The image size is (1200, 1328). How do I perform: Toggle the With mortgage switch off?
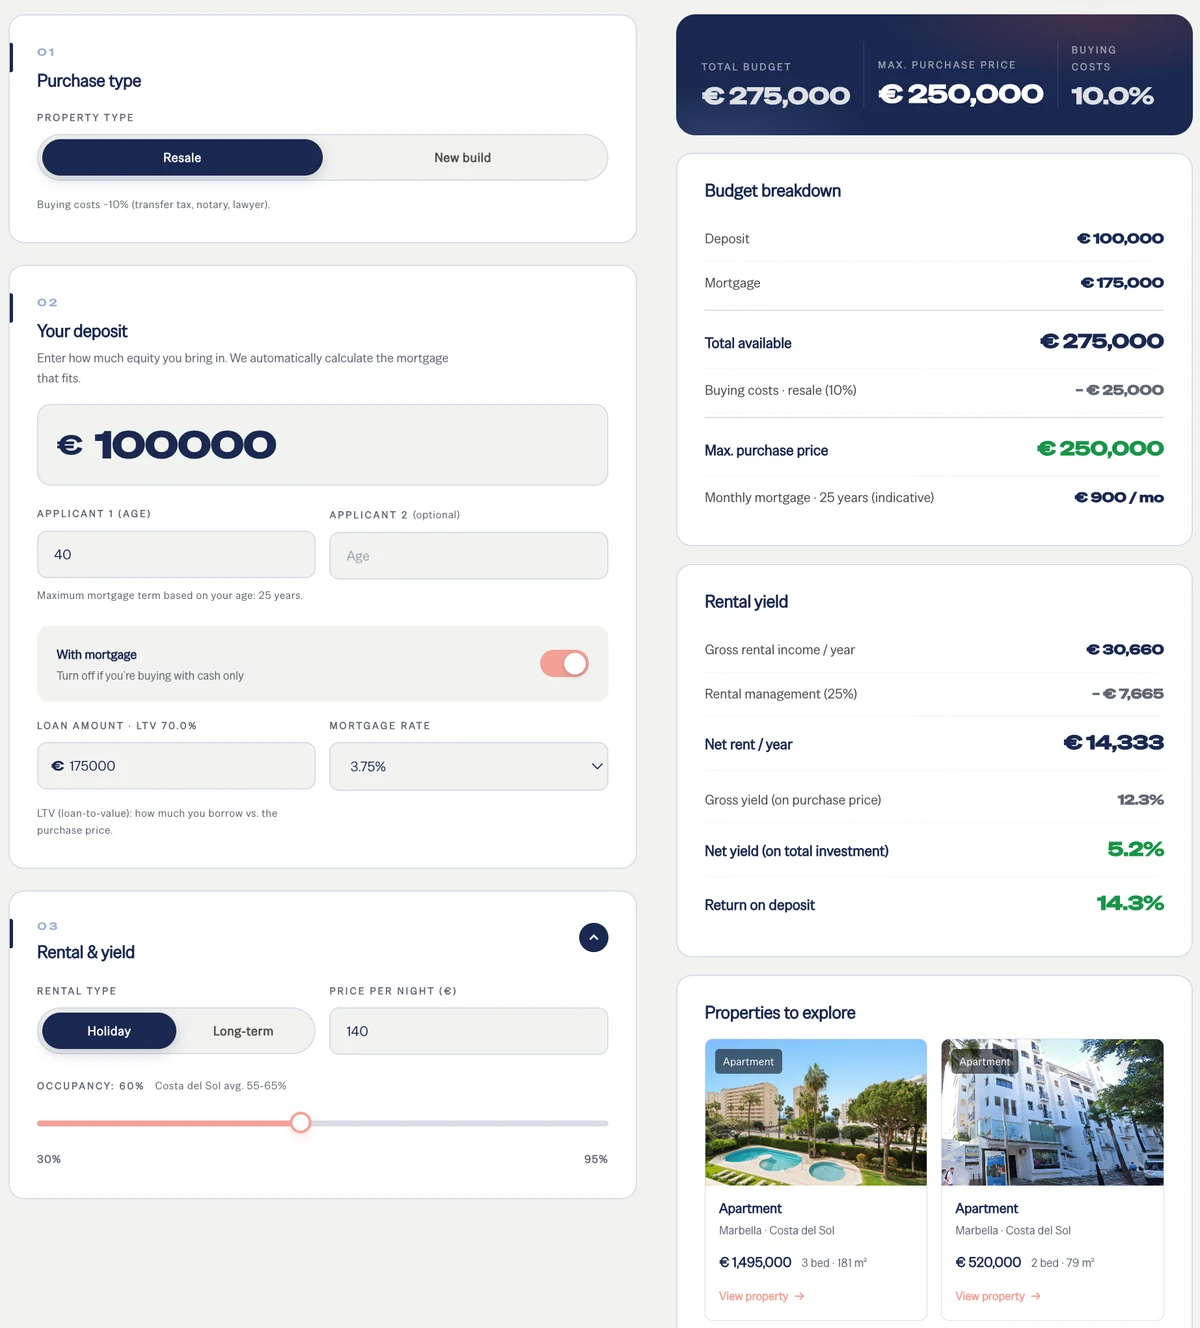564,663
